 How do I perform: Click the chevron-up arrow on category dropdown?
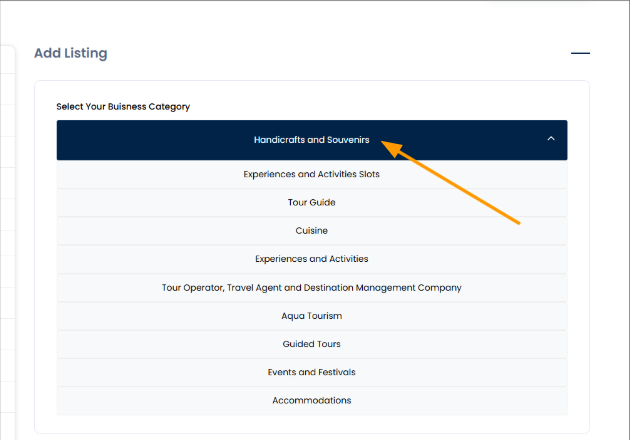pos(551,139)
